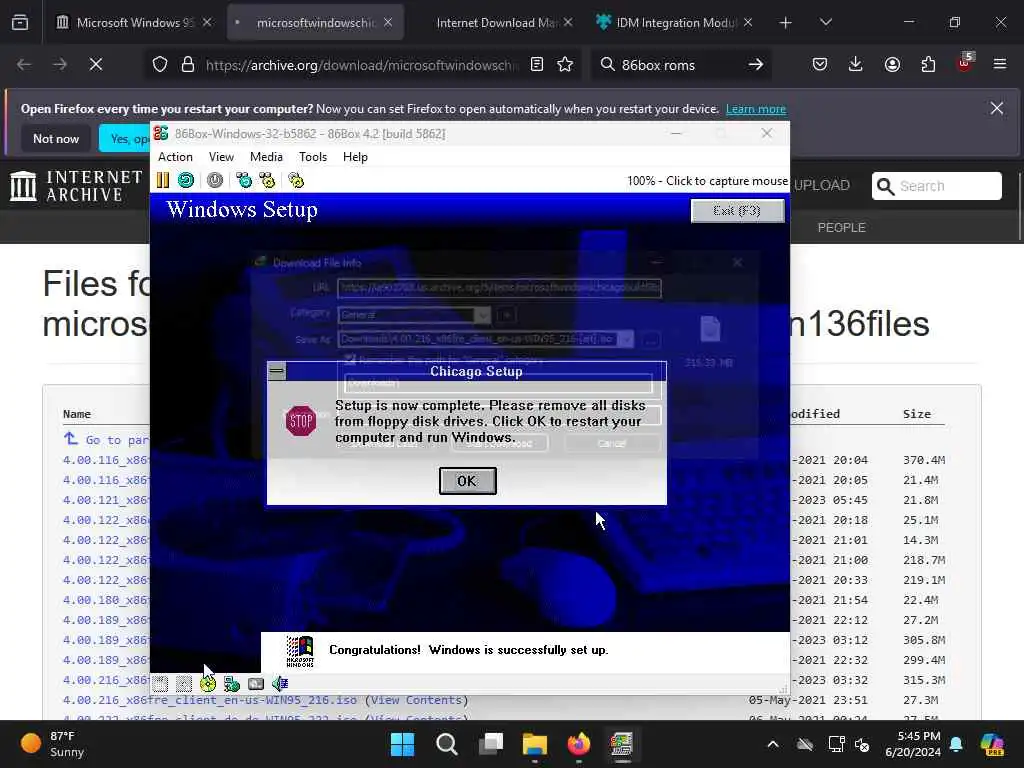Click the first floppy drive icon in the 86Box status bar

tap(161, 684)
